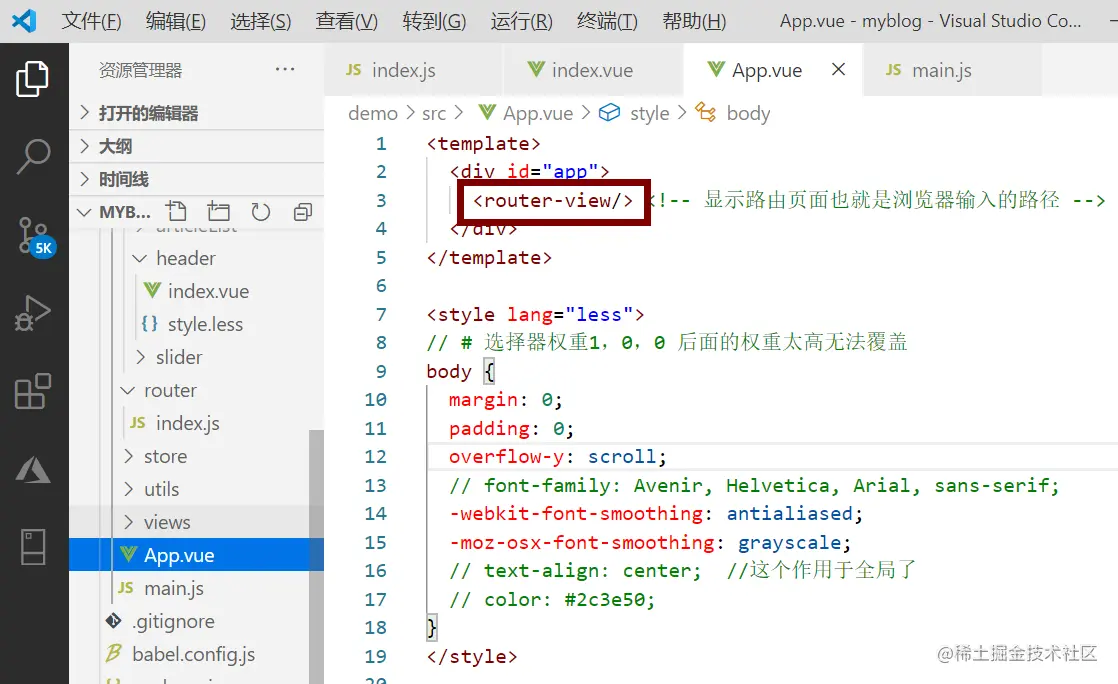Open the Extensions view
The image size is (1118, 684).
(x=32, y=391)
